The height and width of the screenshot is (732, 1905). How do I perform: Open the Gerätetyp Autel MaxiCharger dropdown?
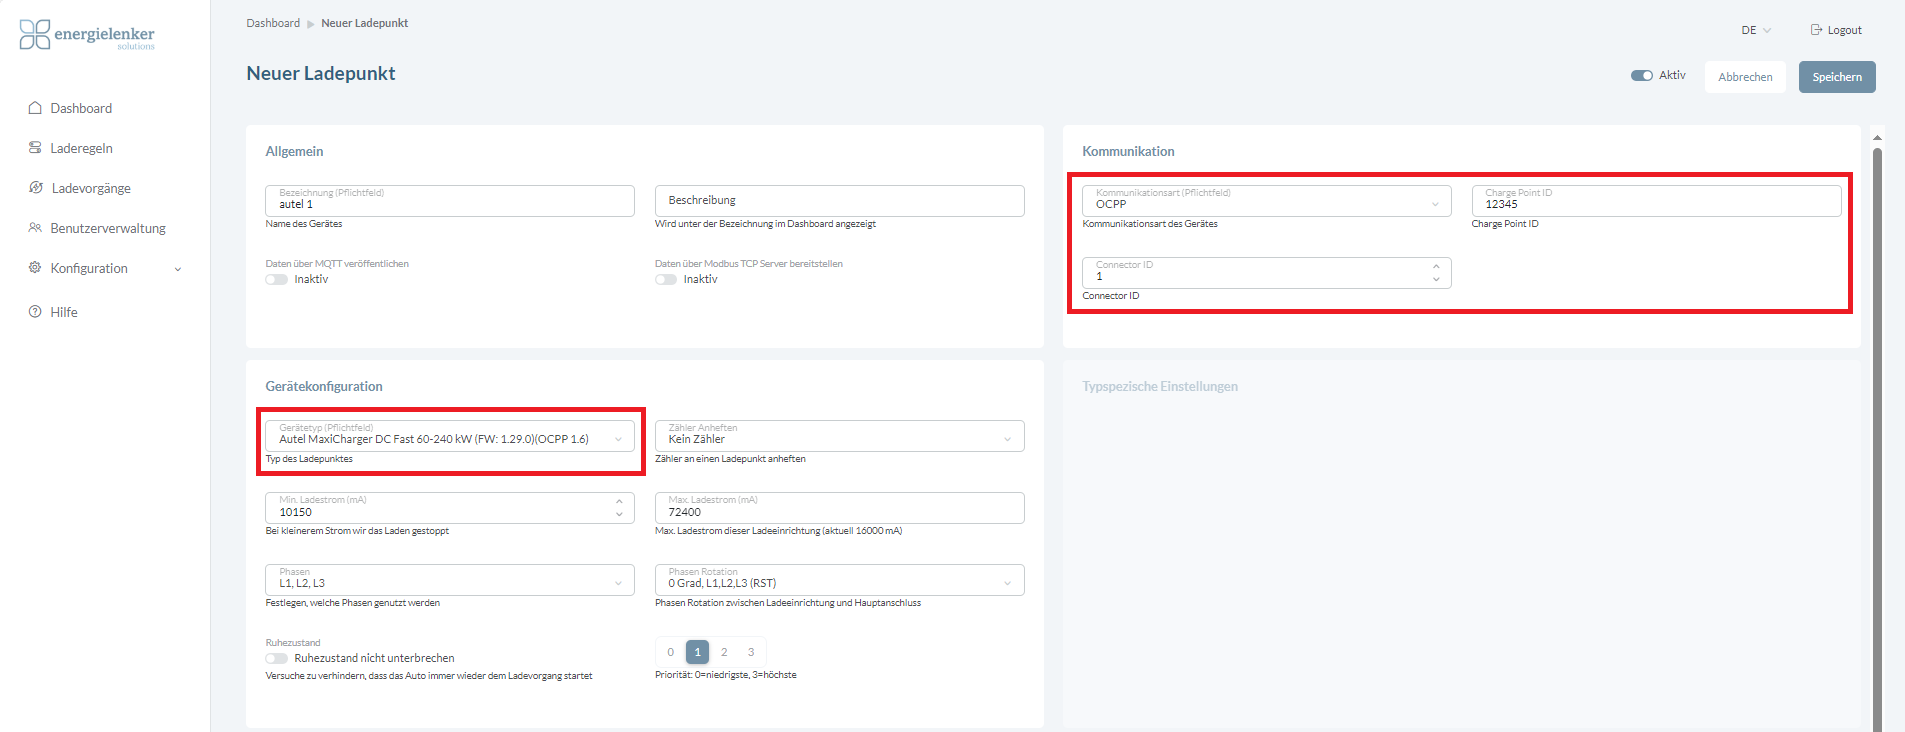pos(449,437)
